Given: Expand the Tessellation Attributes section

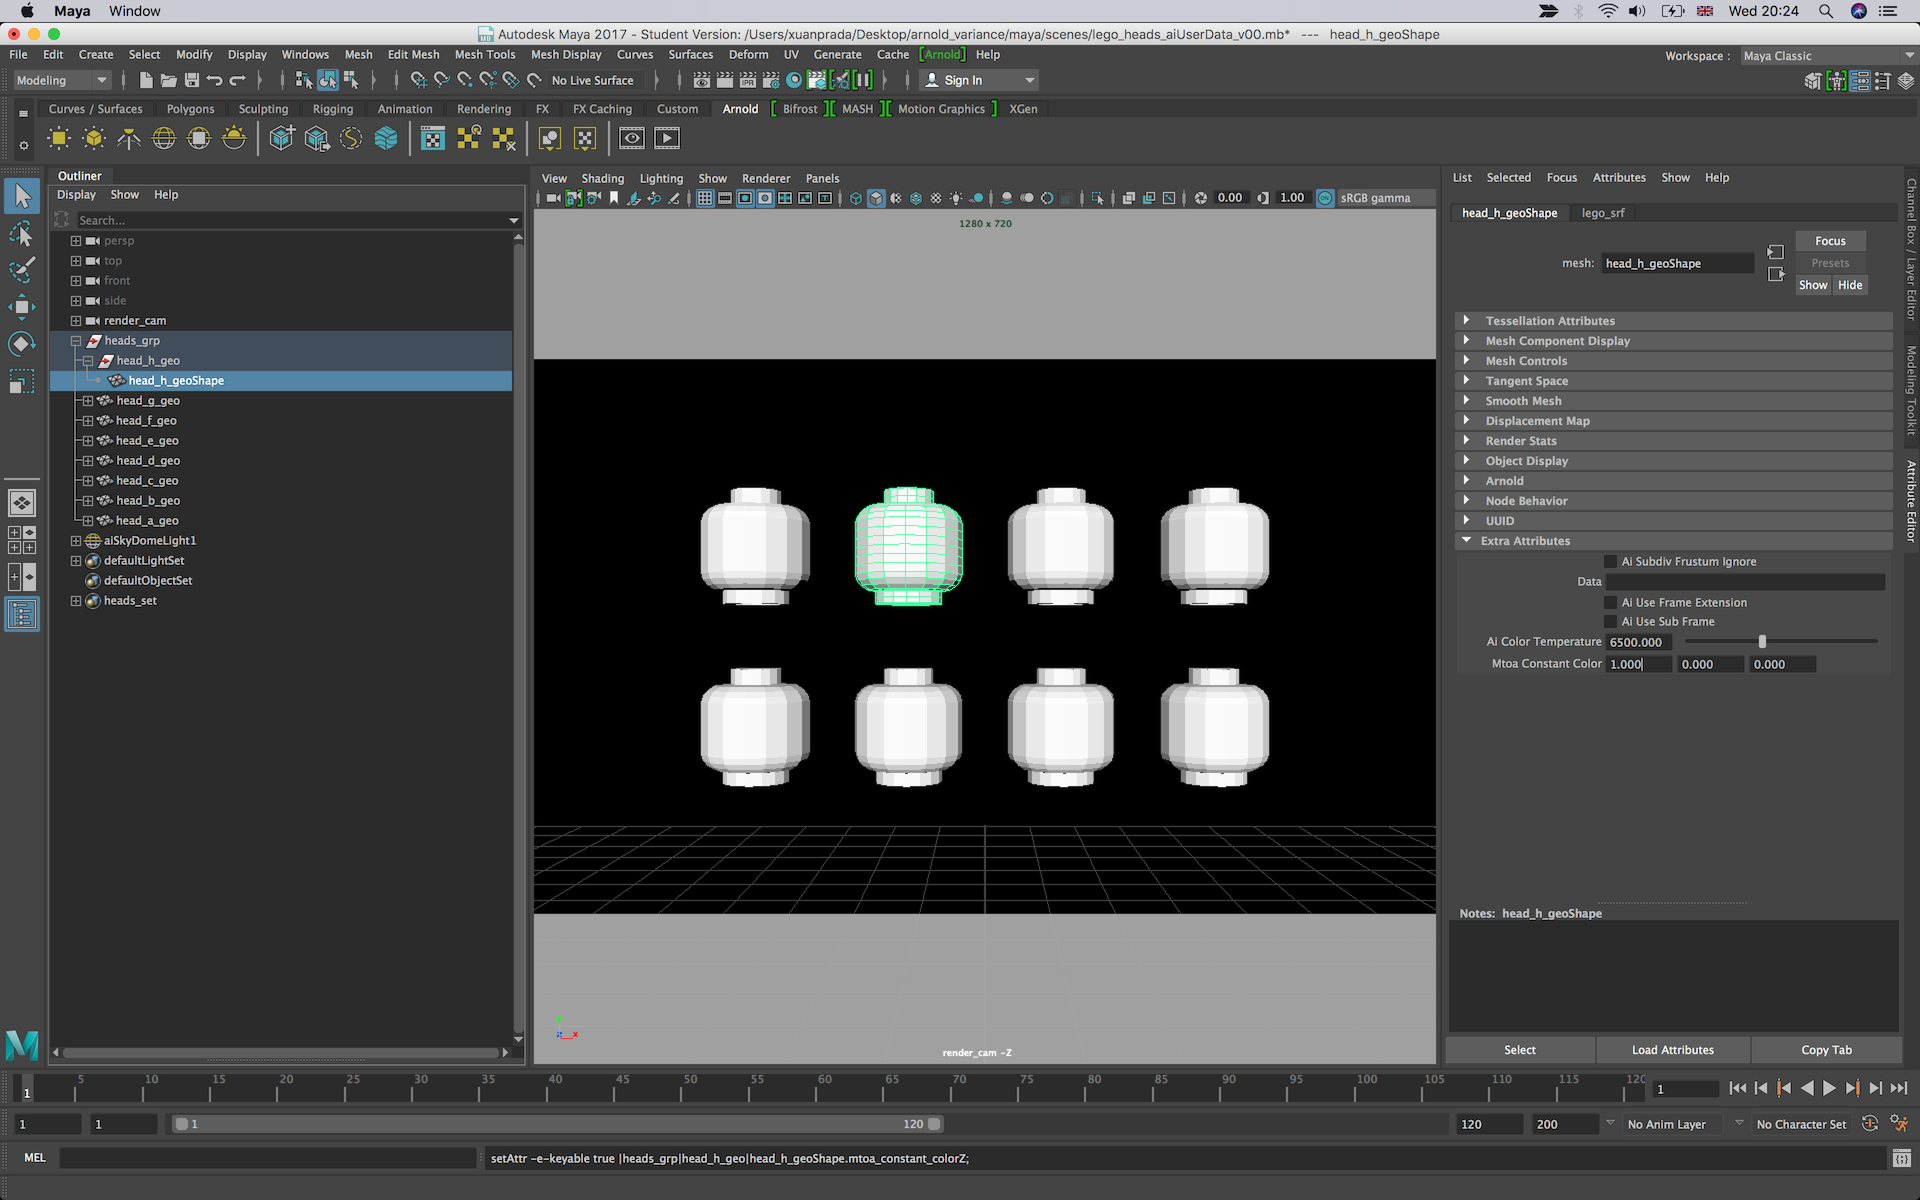Looking at the screenshot, I should coord(1466,320).
